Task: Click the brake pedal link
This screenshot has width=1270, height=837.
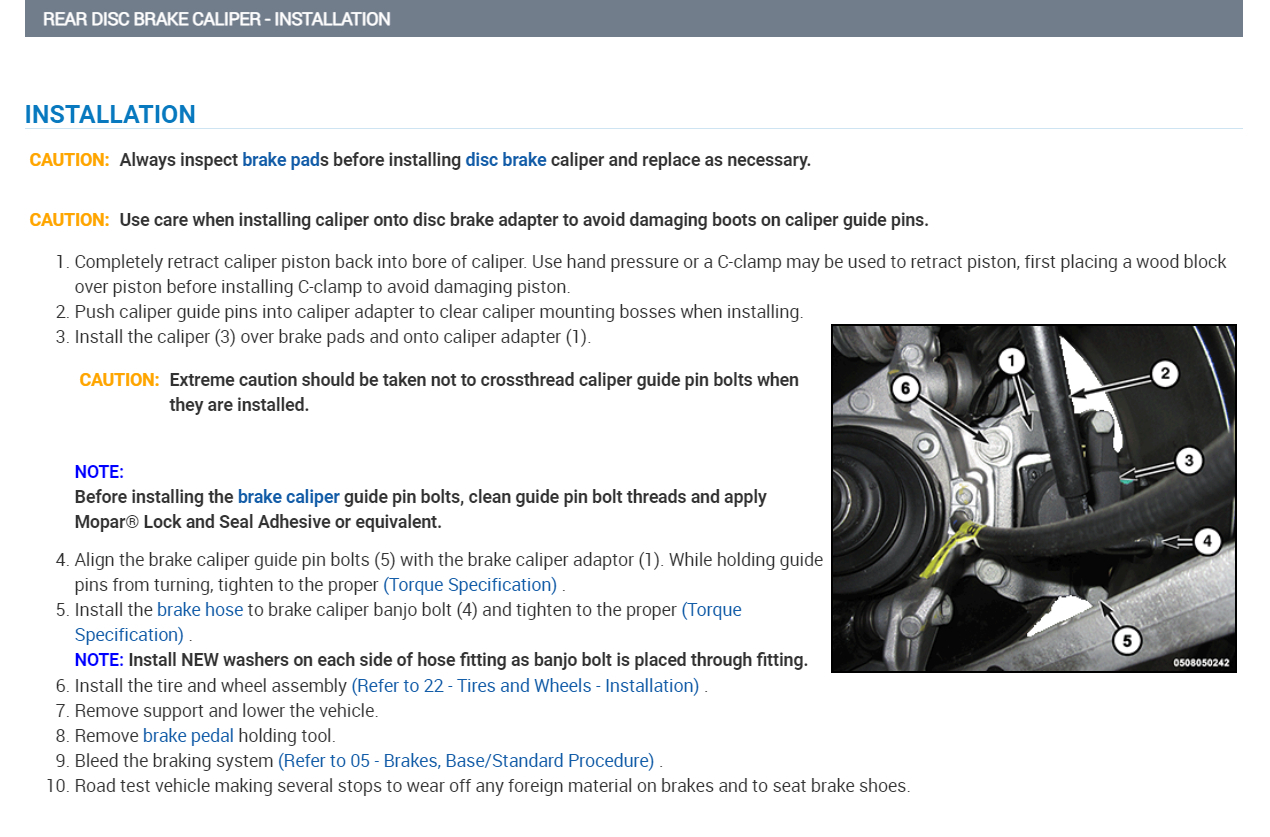Action: 188,736
